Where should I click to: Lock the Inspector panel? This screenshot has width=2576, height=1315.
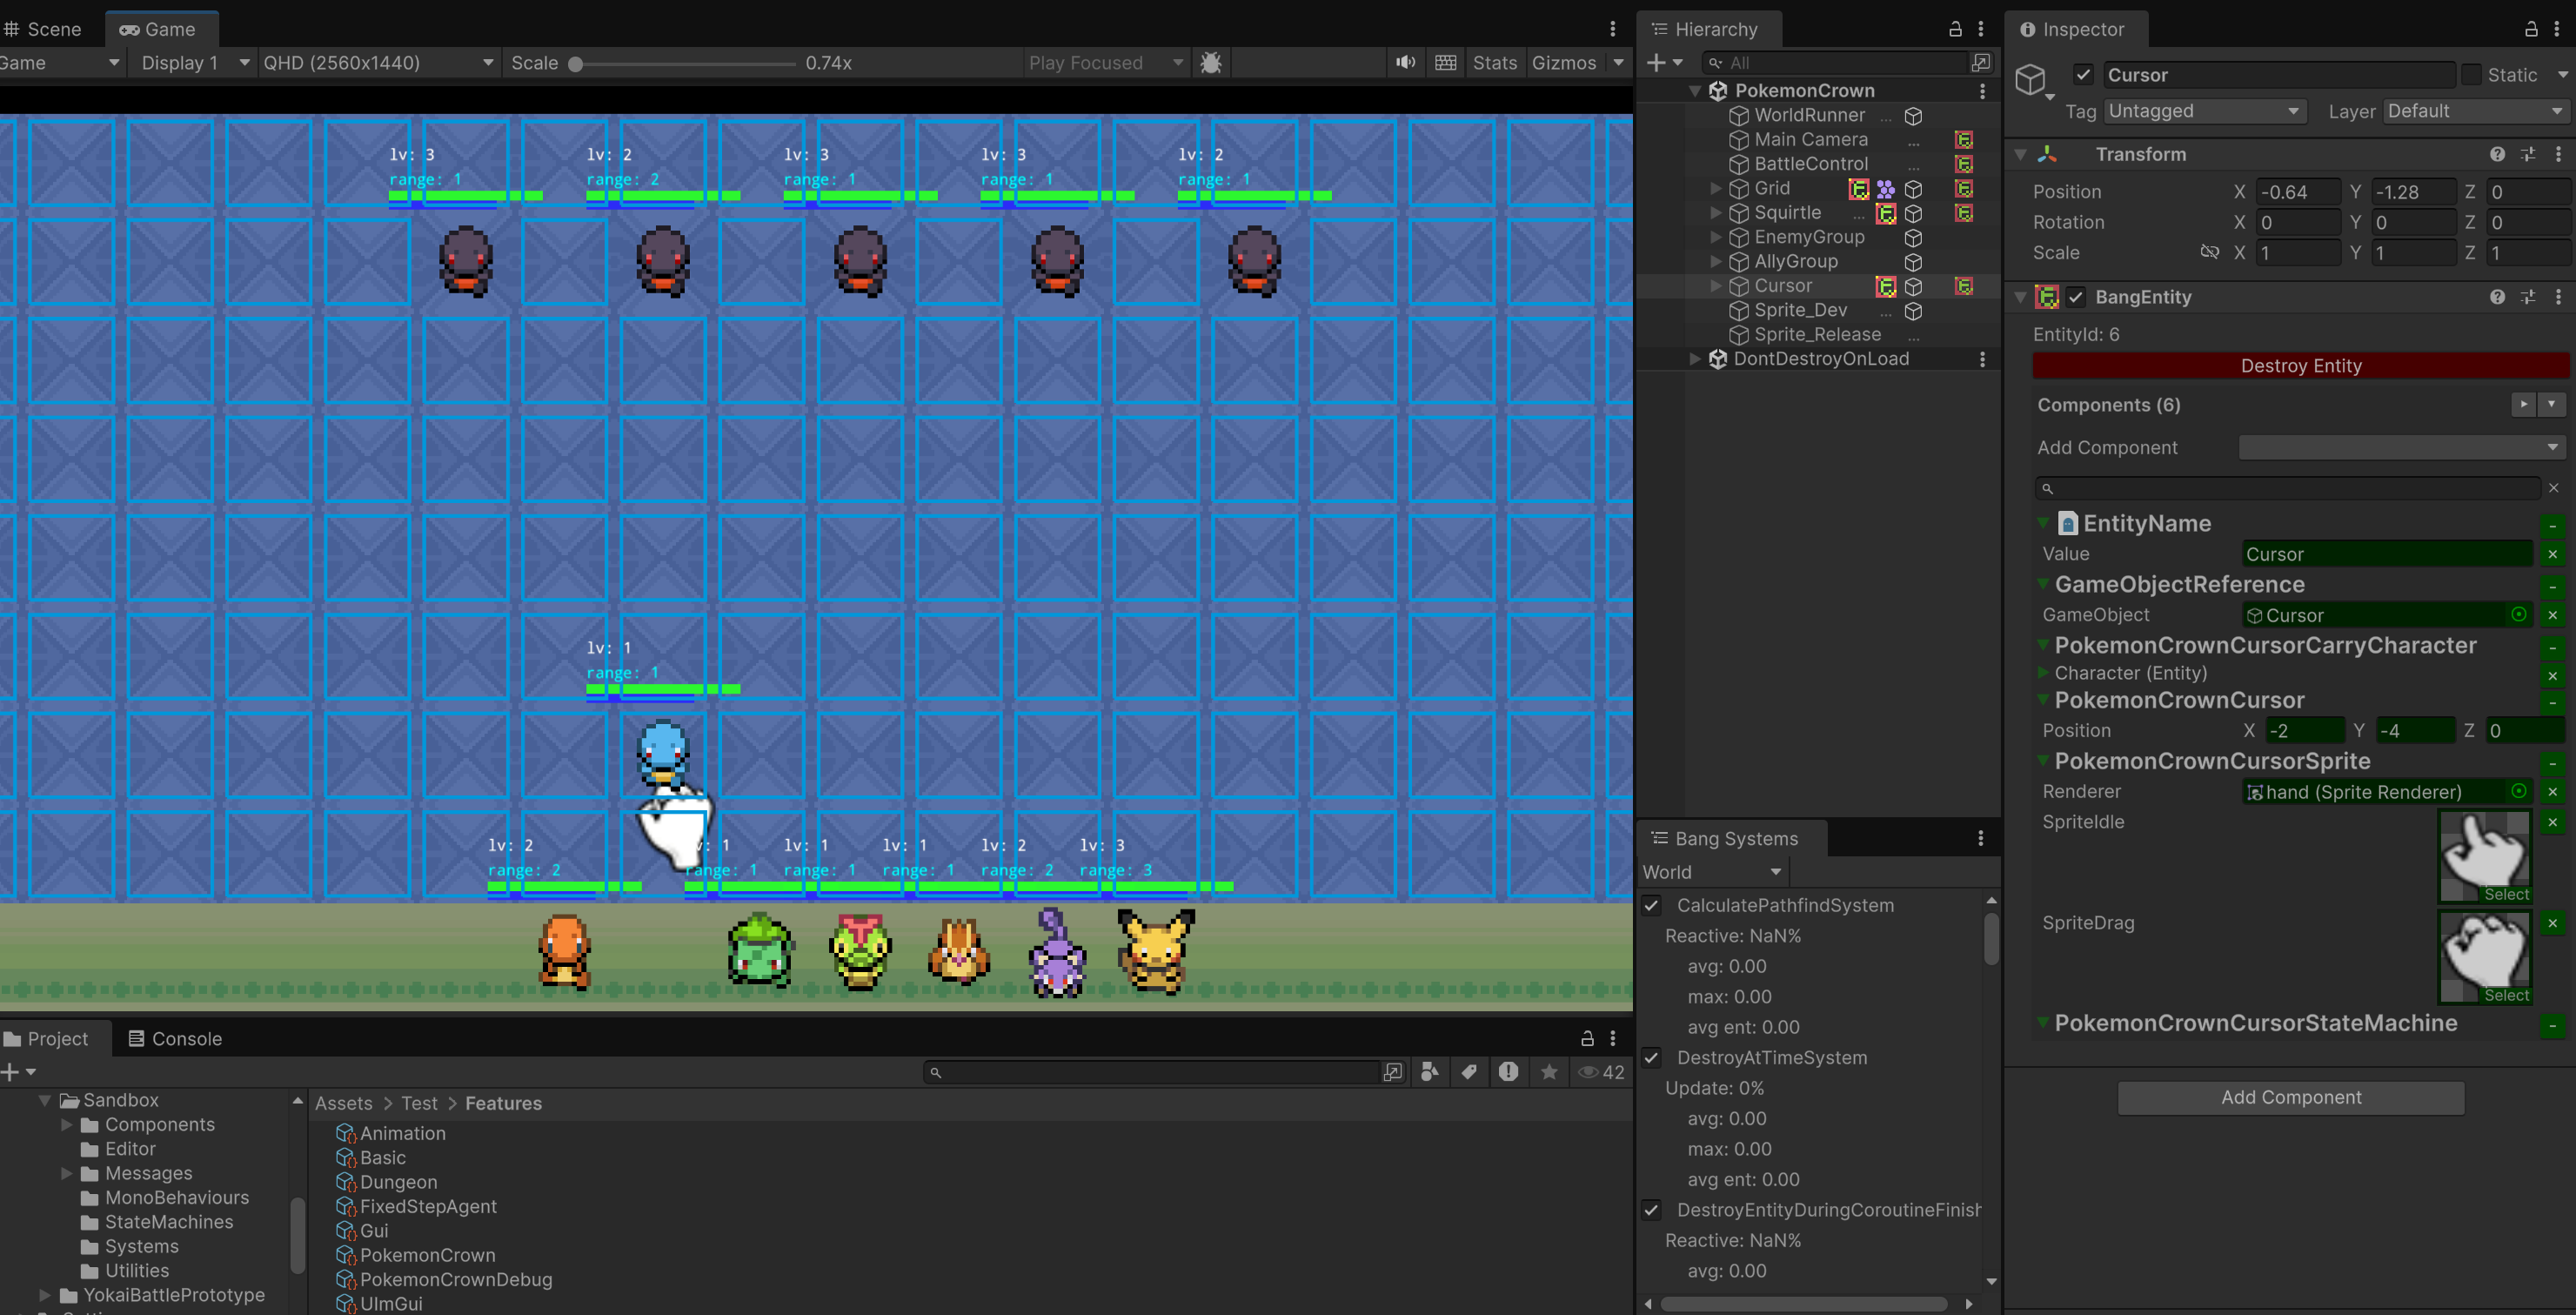tap(2531, 29)
